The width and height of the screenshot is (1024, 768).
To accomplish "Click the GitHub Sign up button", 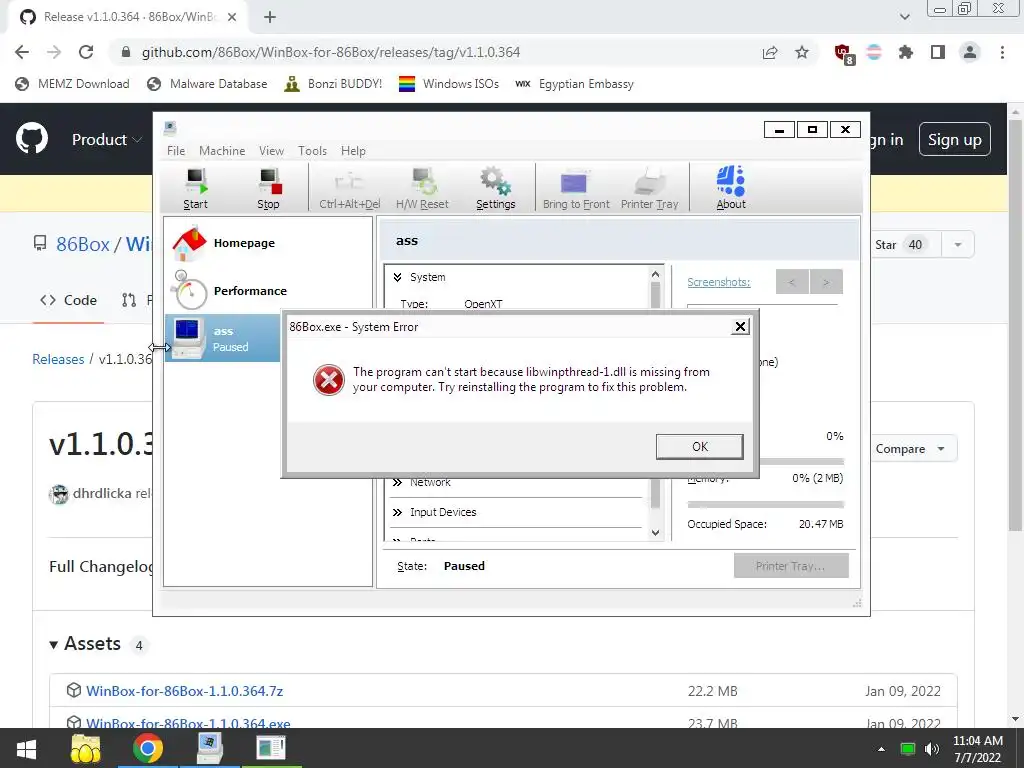I will [954, 139].
